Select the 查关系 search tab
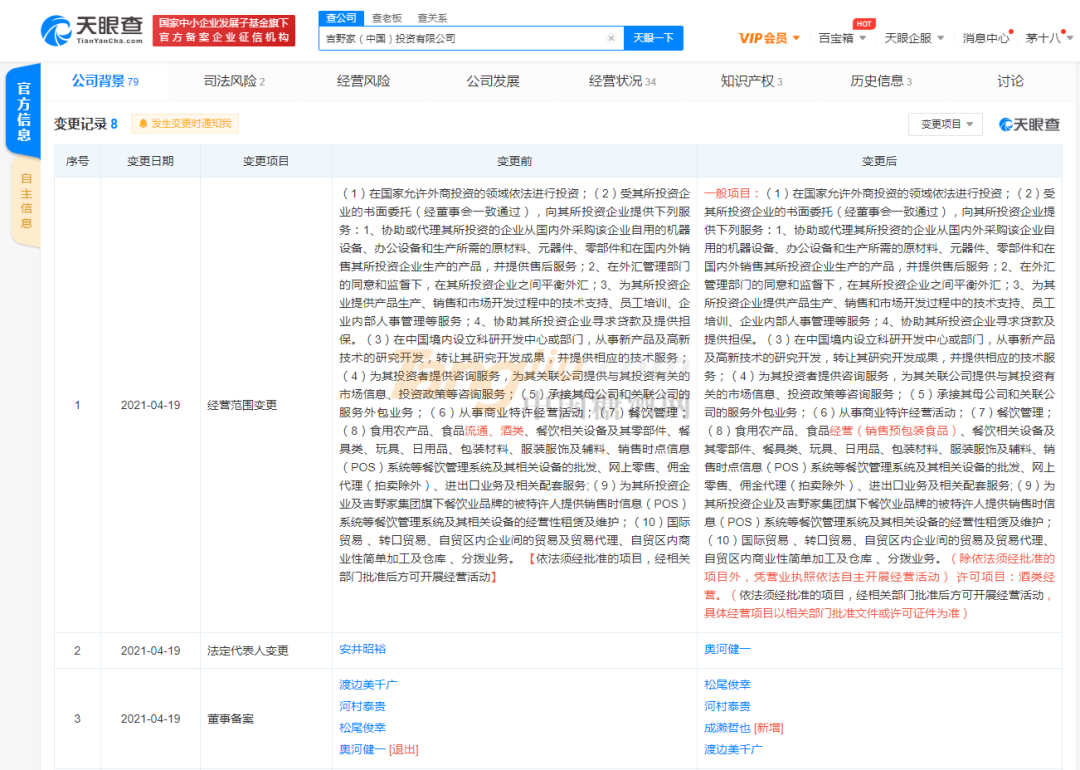Image resolution: width=1080 pixels, height=770 pixels. pyautogui.click(x=432, y=18)
